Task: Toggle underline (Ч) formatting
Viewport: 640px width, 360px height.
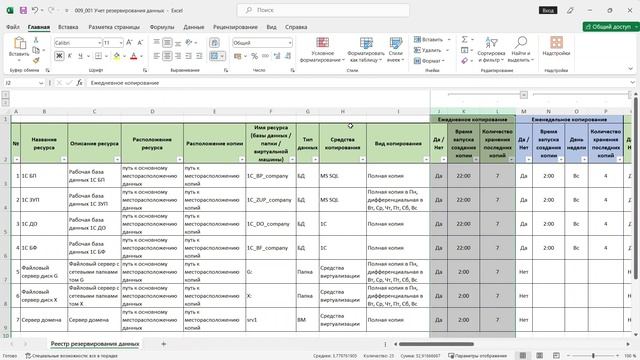Action: pos(80,56)
